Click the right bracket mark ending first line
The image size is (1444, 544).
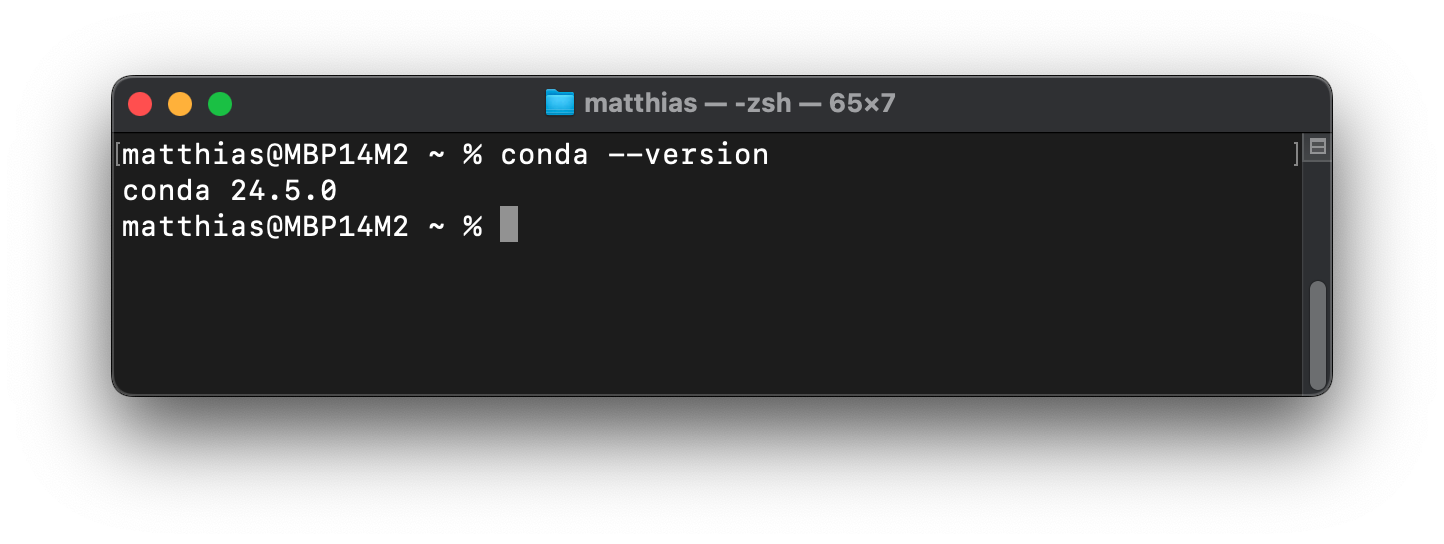click(1296, 155)
